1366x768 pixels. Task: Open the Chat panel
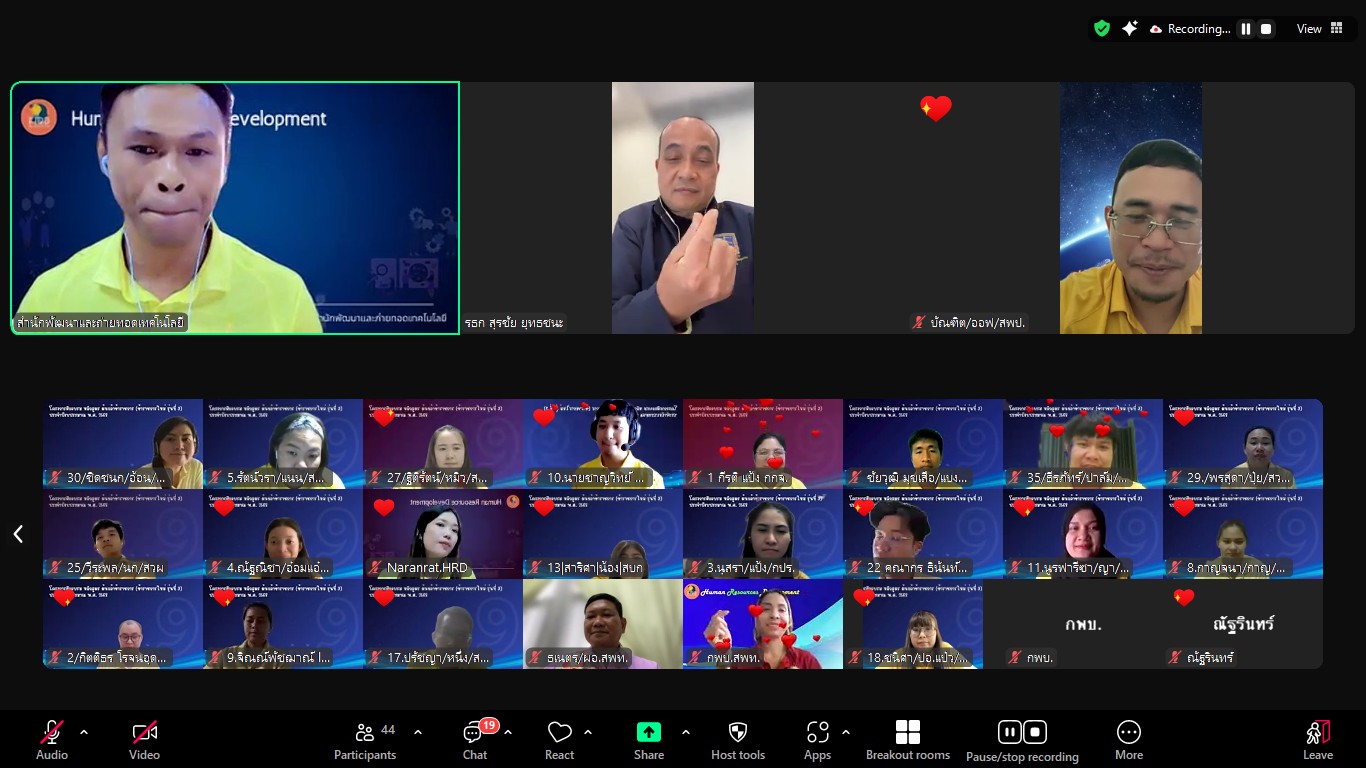[475, 740]
